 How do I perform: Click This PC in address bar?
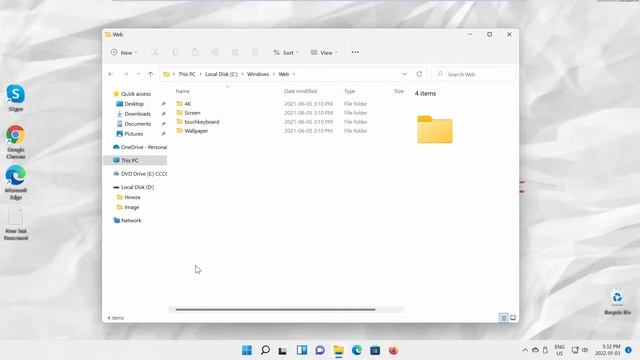[x=187, y=74]
